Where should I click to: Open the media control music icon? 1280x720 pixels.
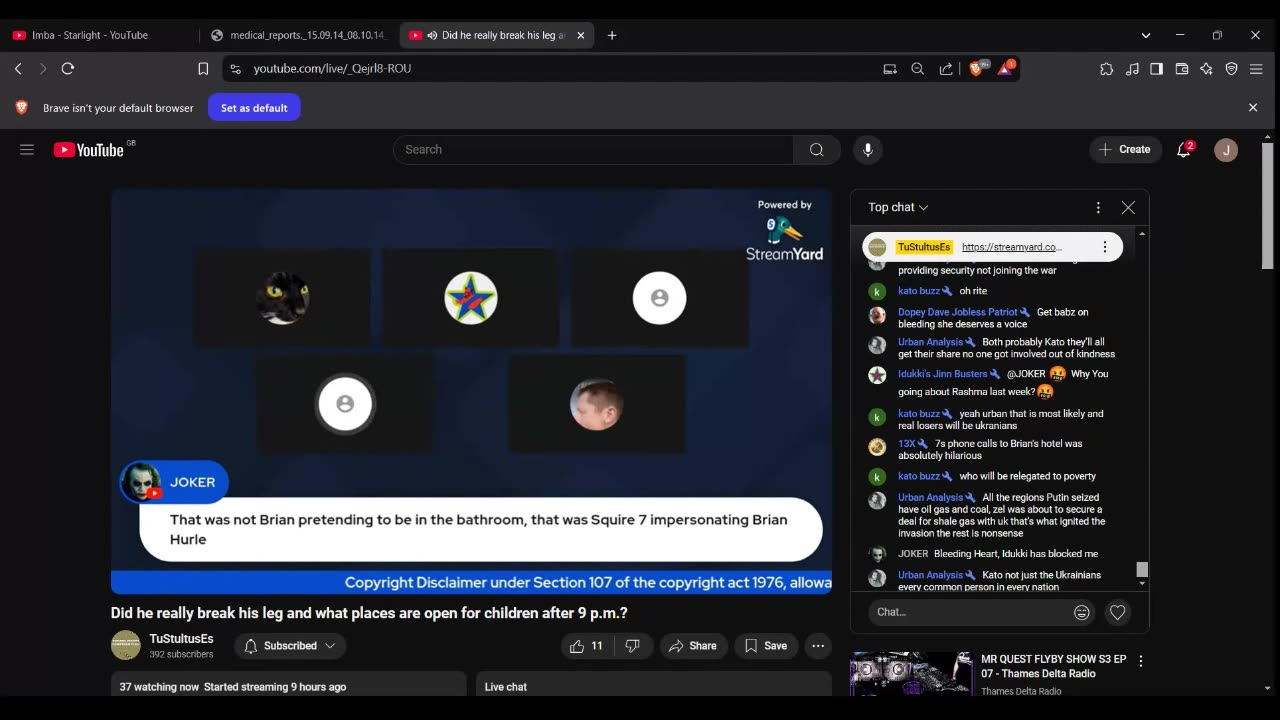coord(1132,69)
